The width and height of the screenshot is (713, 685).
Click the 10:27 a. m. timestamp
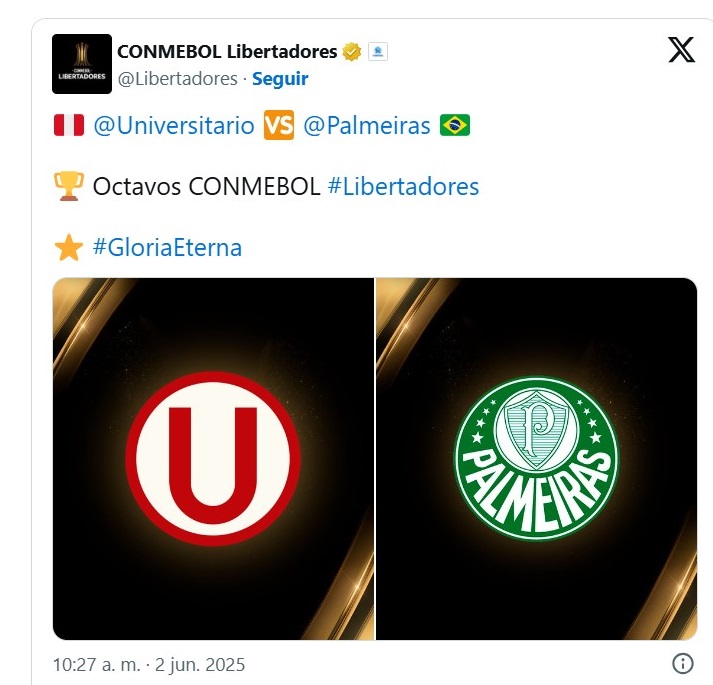point(149,665)
